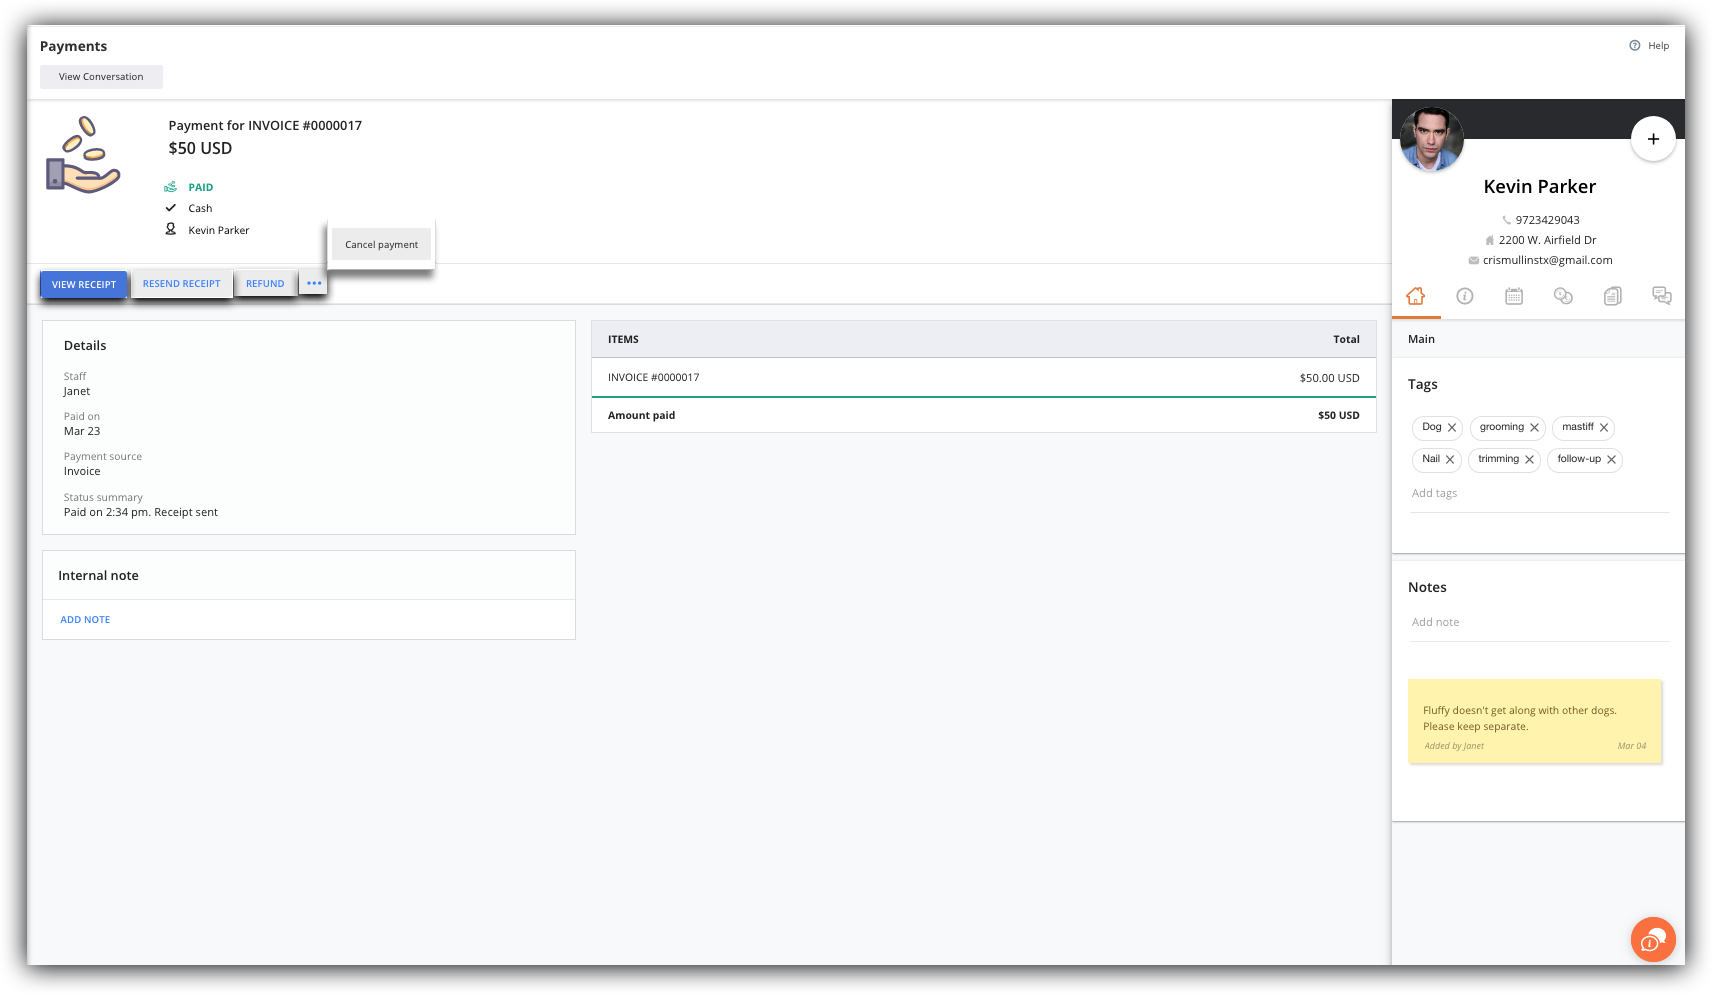Open the payments coins tab icon
This screenshot has width=1712, height=994.
(1563, 296)
